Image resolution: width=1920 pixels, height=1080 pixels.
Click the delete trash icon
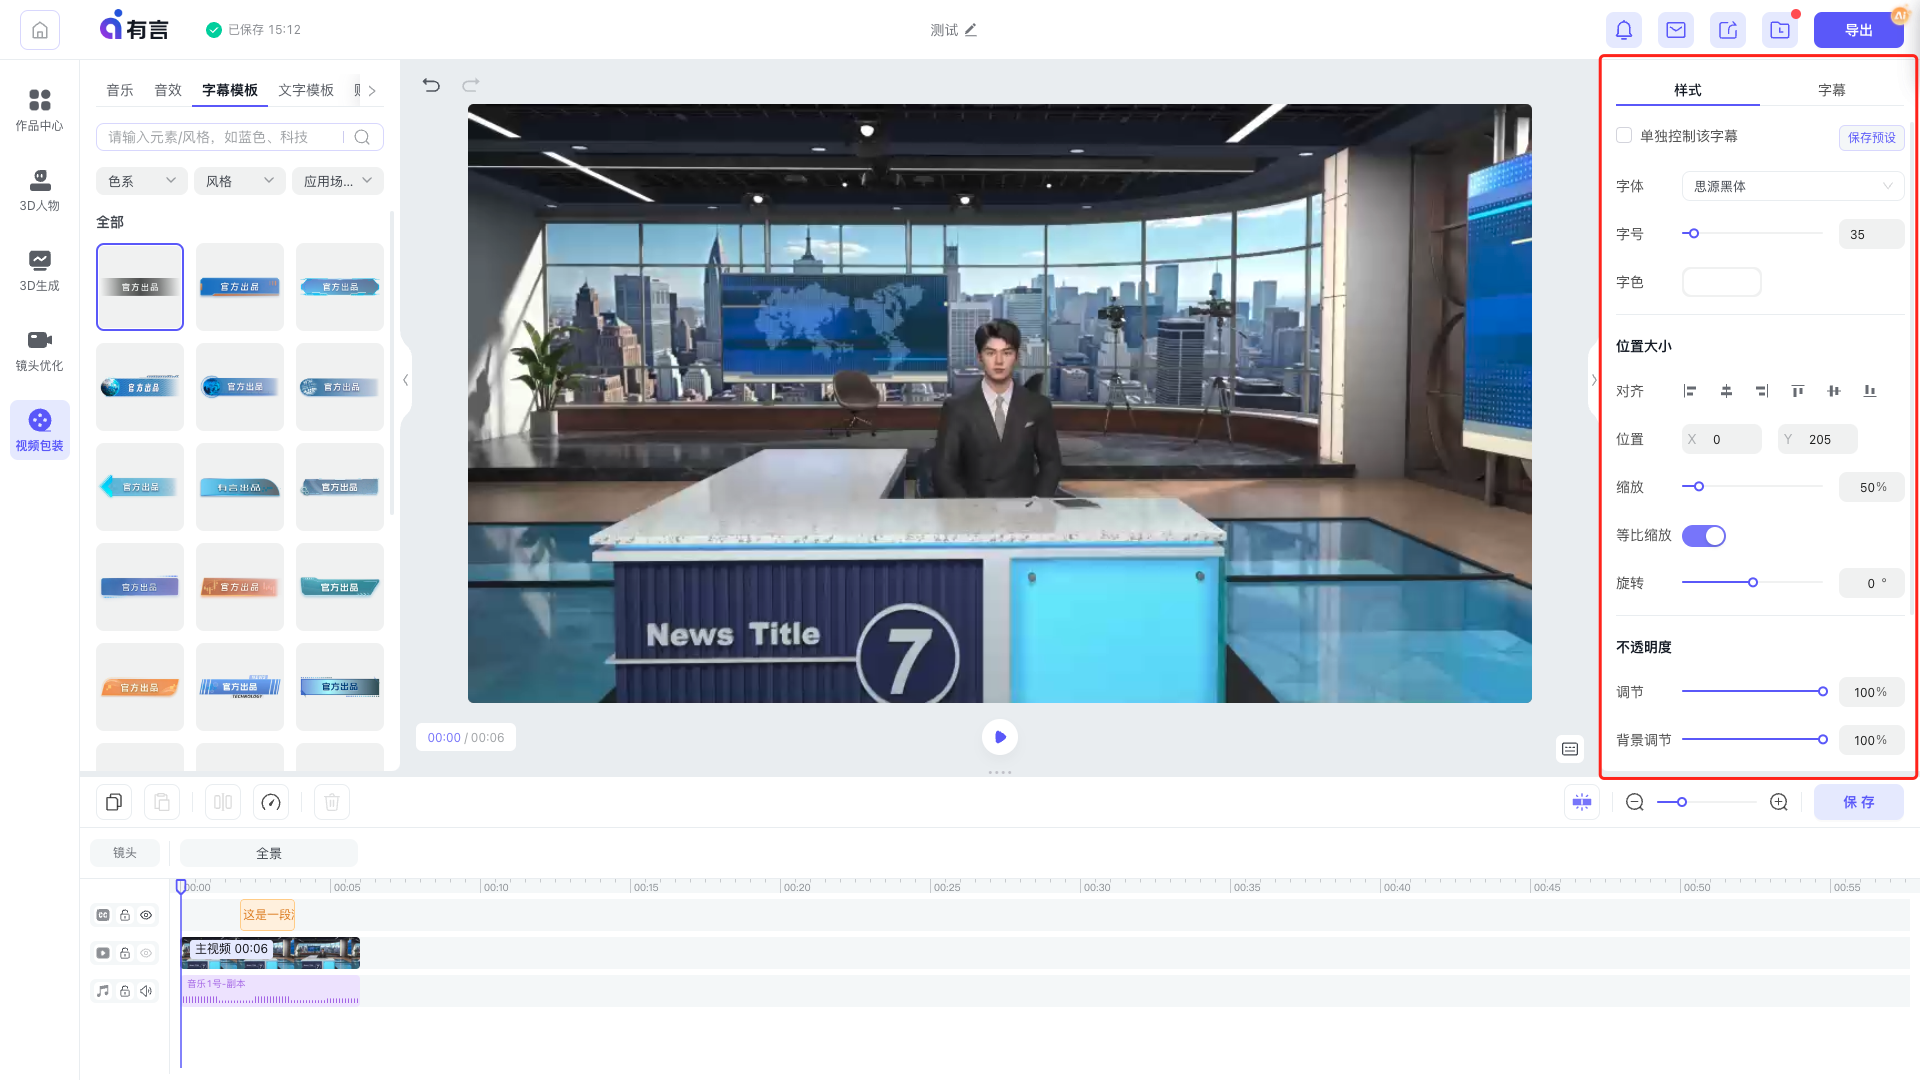[x=332, y=802]
